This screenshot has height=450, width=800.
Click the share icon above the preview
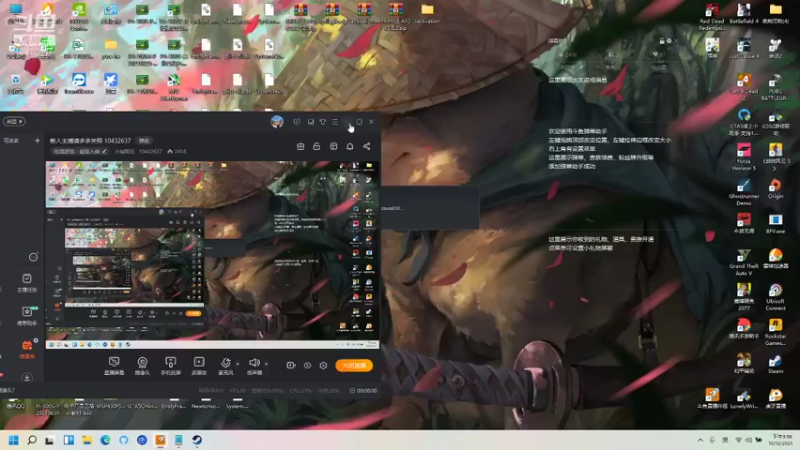coord(366,146)
